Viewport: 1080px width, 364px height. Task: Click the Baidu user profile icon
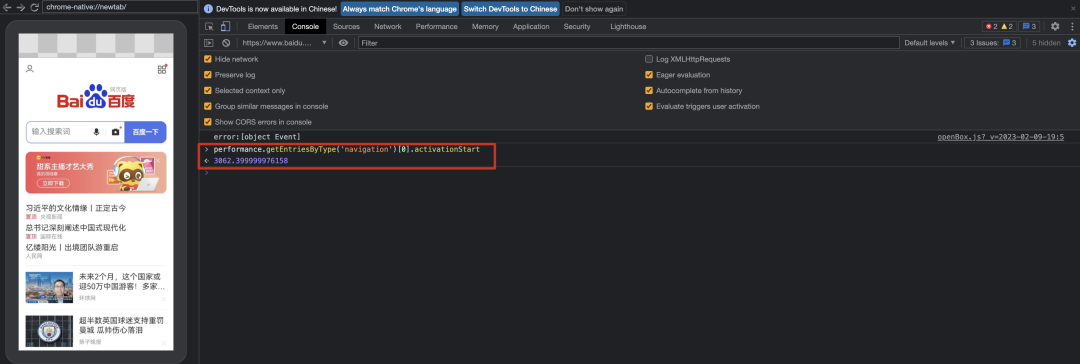click(30, 69)
